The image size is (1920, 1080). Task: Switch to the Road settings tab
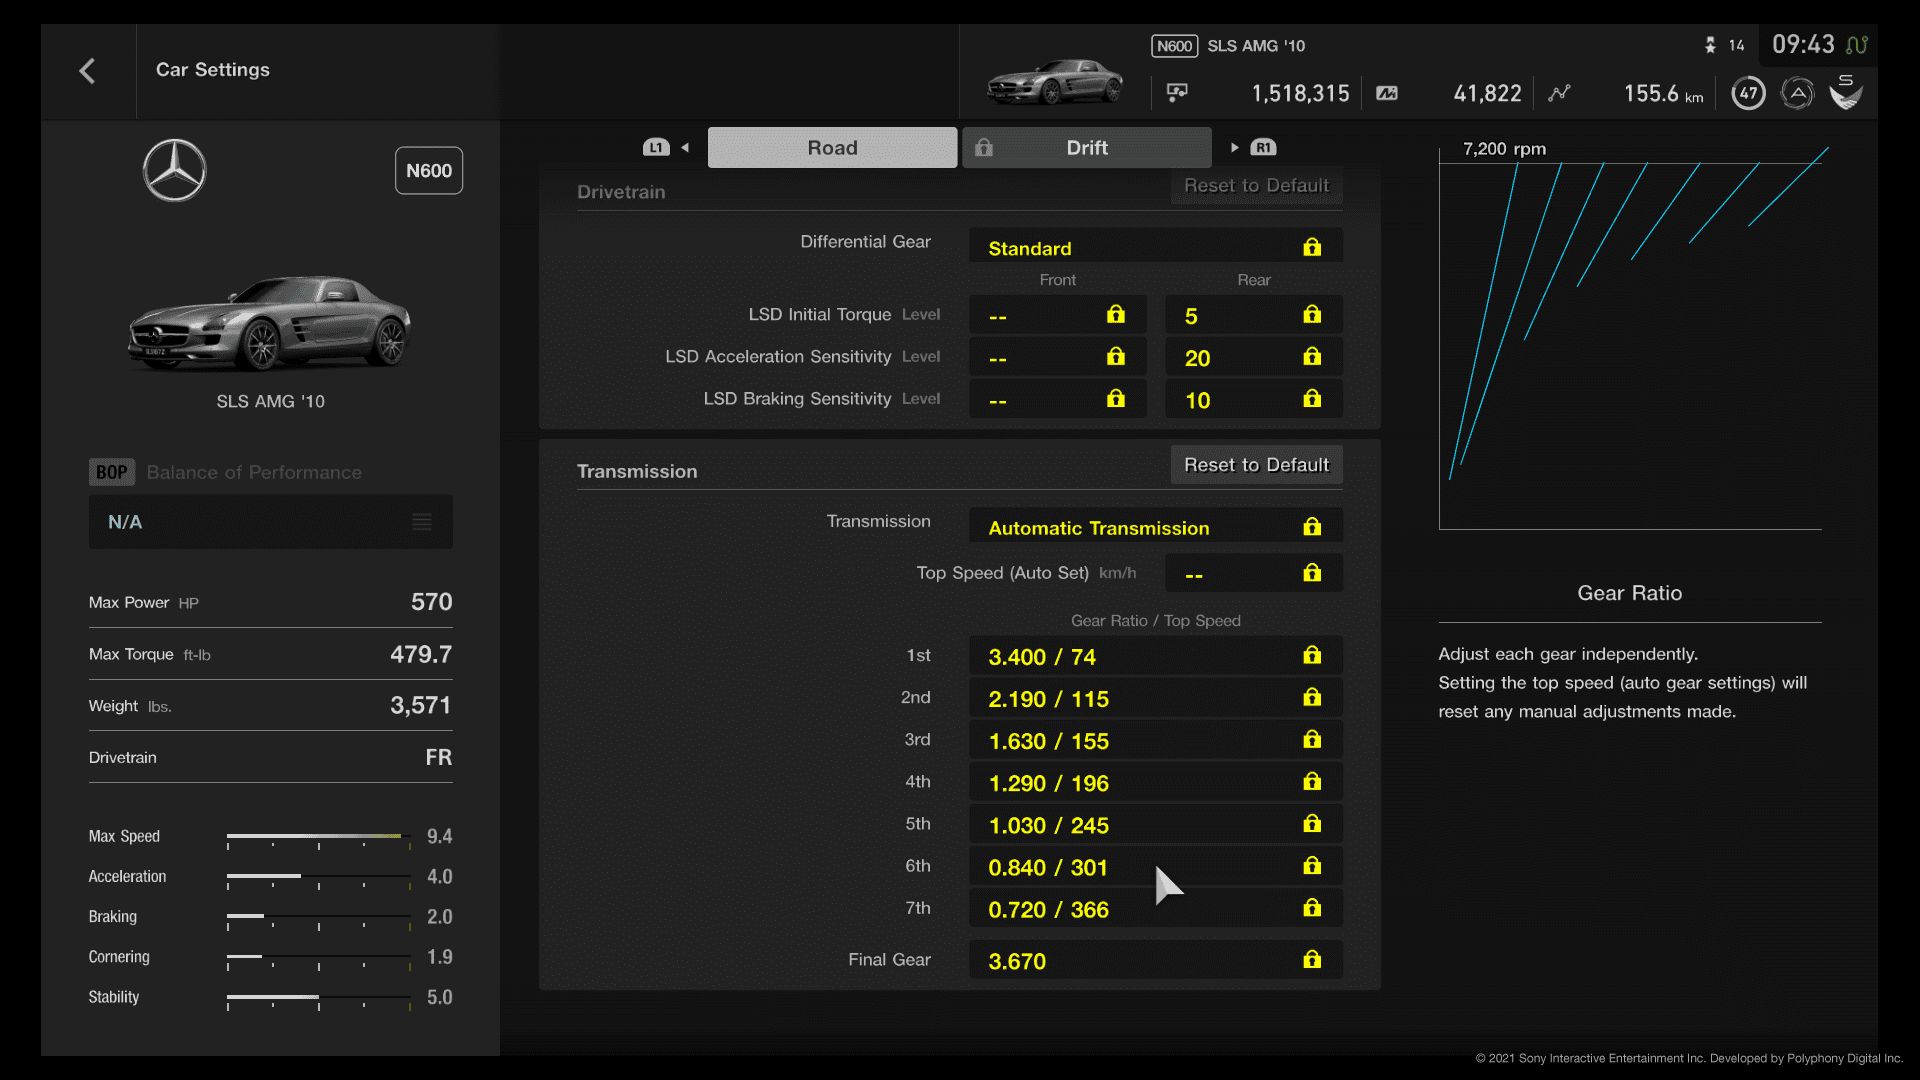pyautogui.click(x=832, y=148)
